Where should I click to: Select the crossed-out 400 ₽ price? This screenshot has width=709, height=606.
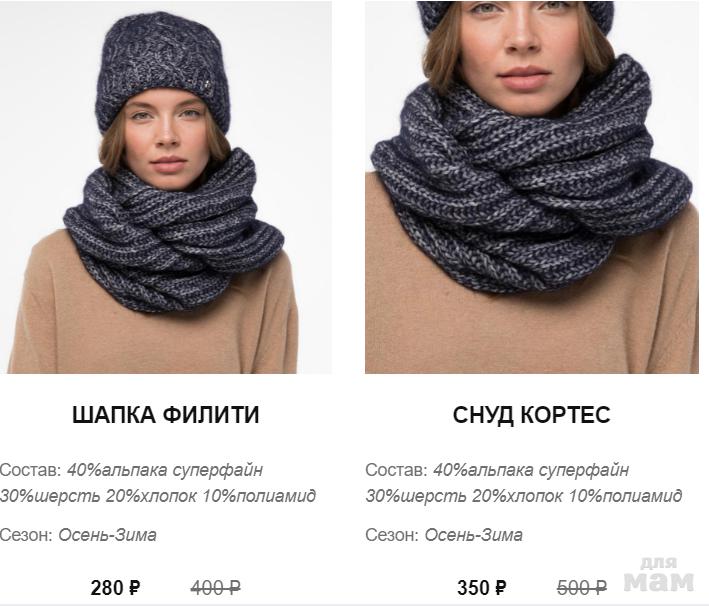(x=215, y=588)
